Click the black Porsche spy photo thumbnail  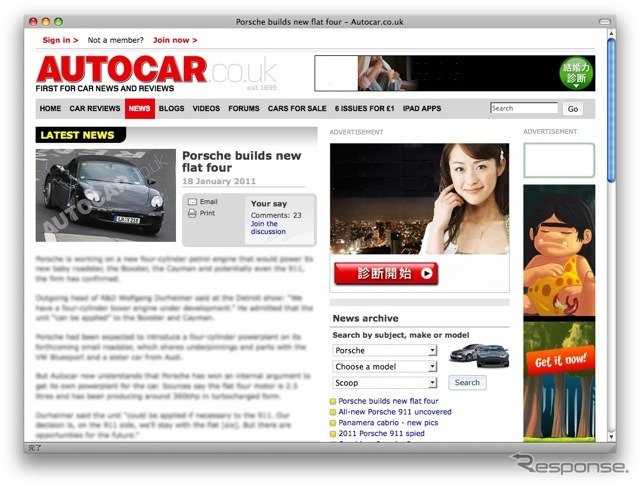click(106, 195)
